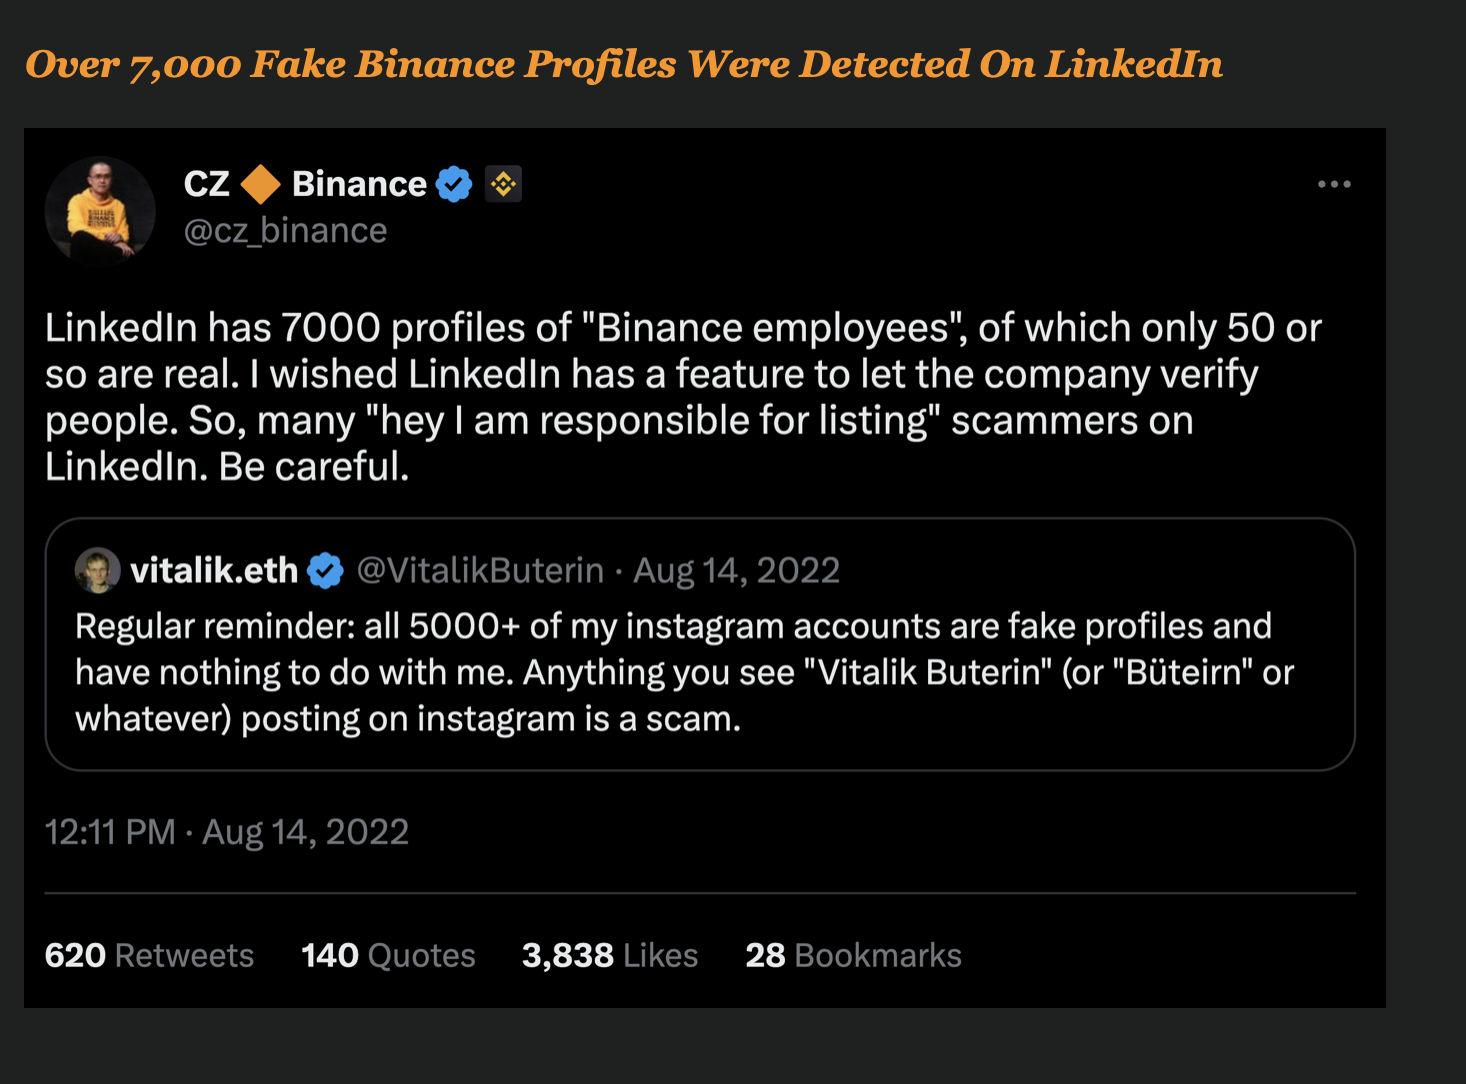1466x1084 pixels.
Task: View the 620 Retweets list
Action: 149,955
